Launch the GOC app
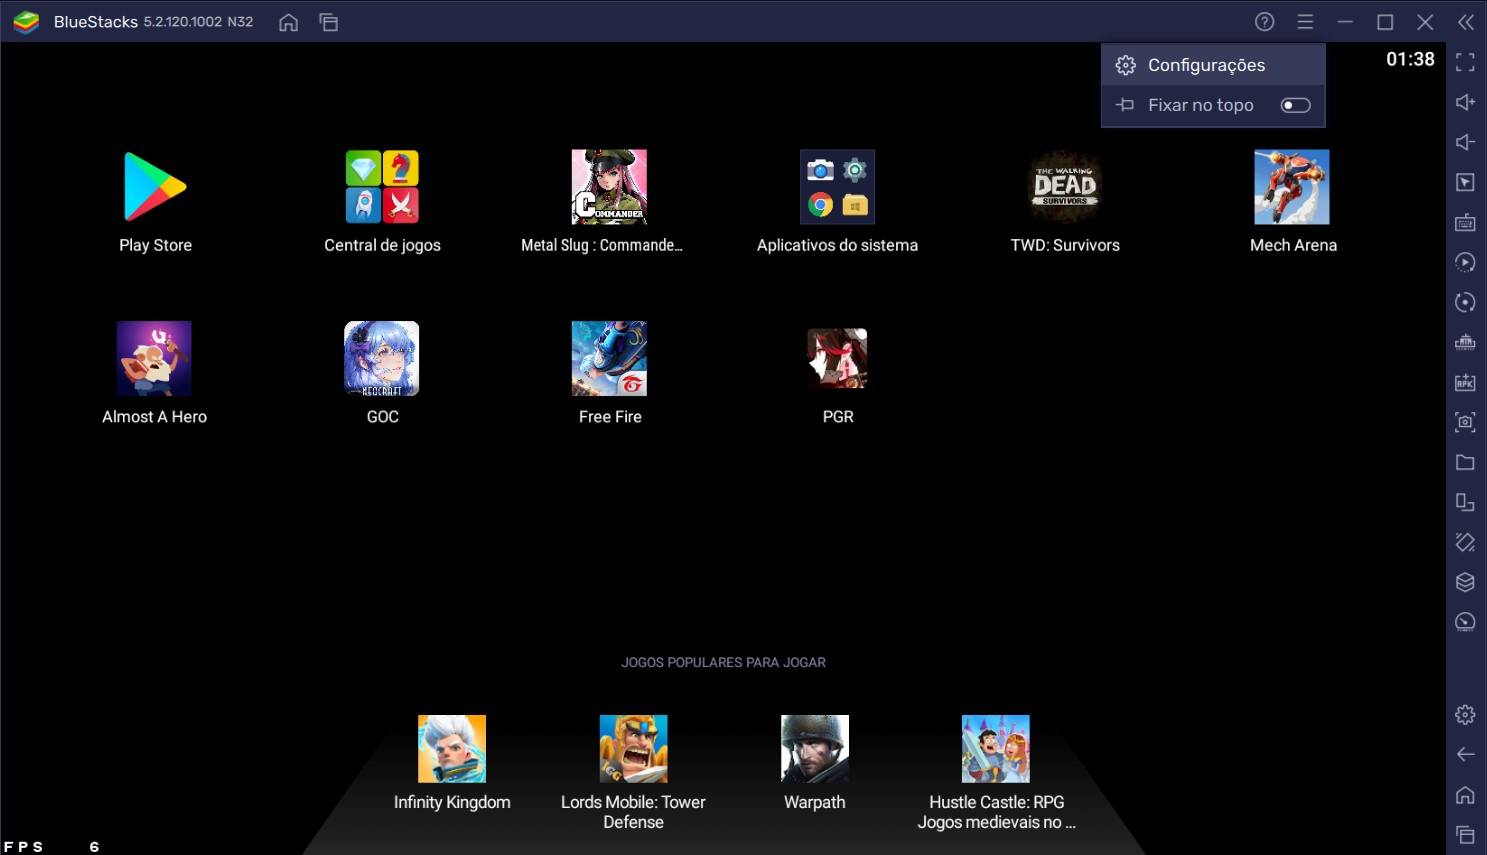The height and width of the screenshot is (855, 1487). click(x=382, y=358)
